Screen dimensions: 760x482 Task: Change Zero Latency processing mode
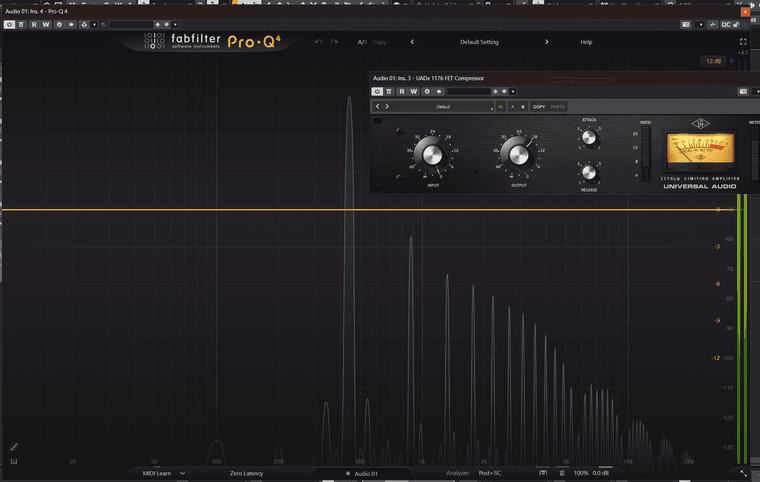pos(246,473)
